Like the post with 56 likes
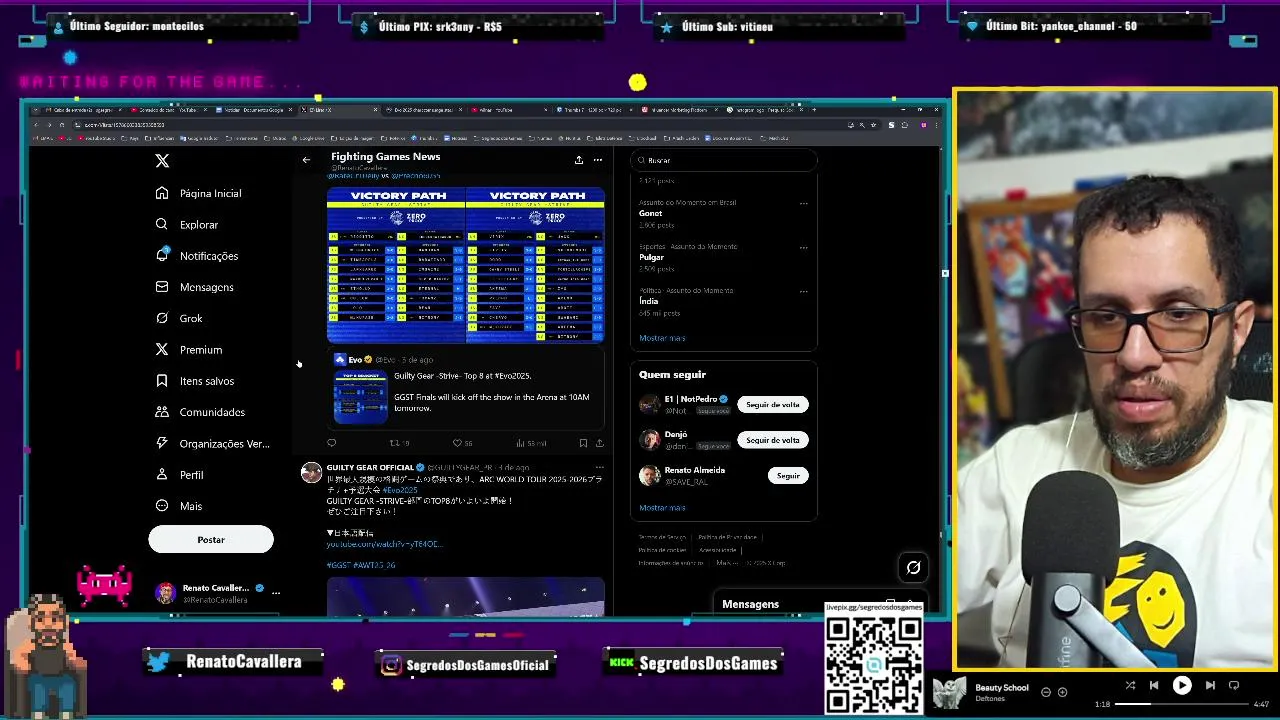 coord(462,443)
